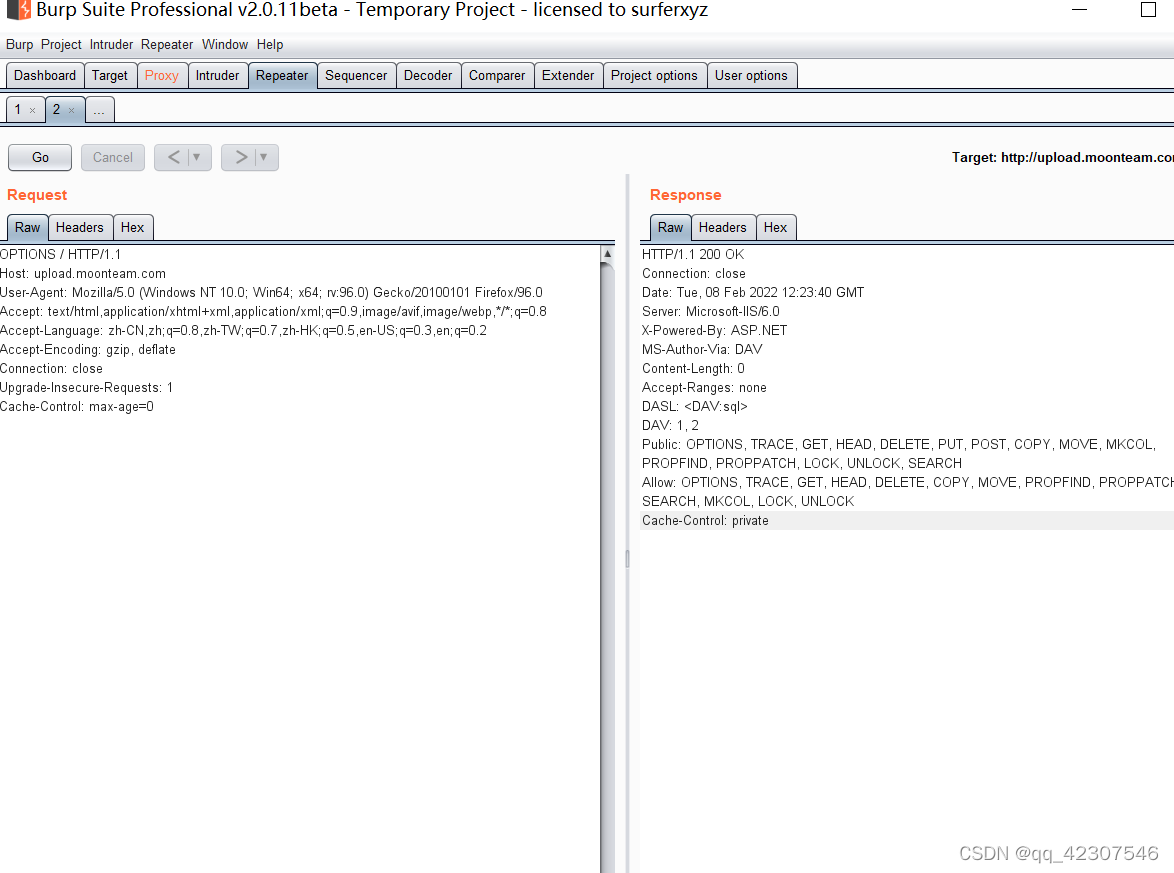This screenshot has height=873, width=1174.
Task: Click the 'MS-Author-Via: DAV' line
Action: [702, 350]
